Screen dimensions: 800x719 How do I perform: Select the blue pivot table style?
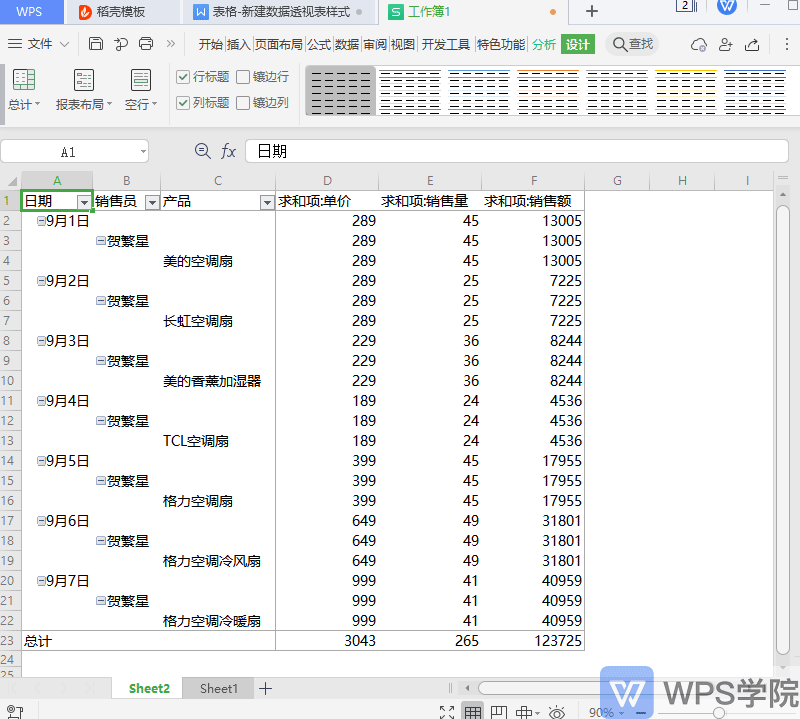click(479, 91)
